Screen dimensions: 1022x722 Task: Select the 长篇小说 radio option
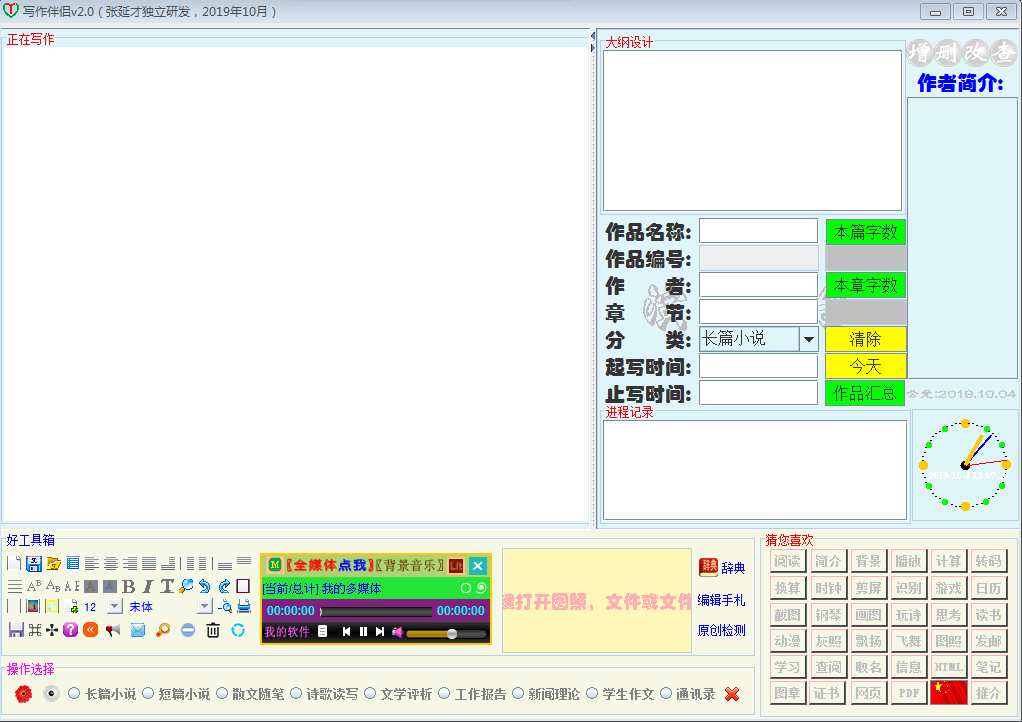pos(74,693)
